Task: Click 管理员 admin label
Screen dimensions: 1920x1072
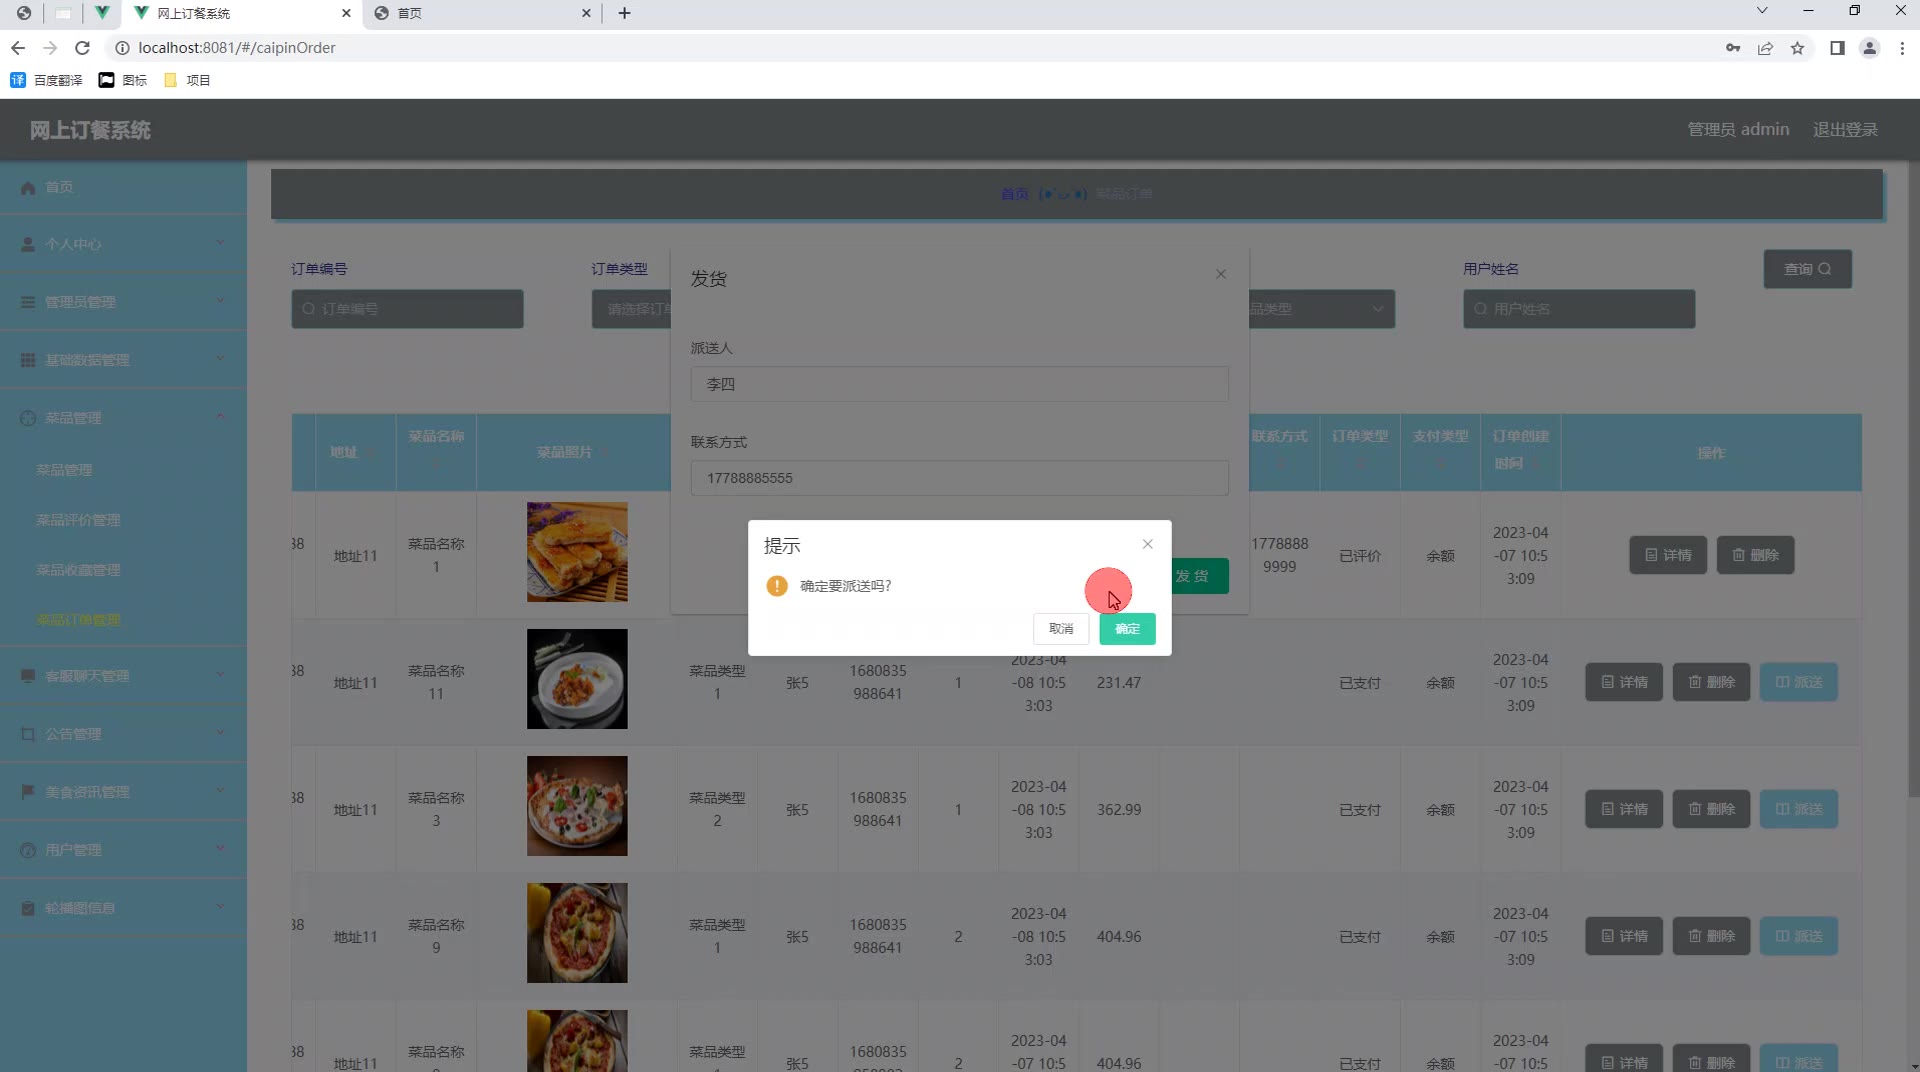Action: tap(1738, 130)
